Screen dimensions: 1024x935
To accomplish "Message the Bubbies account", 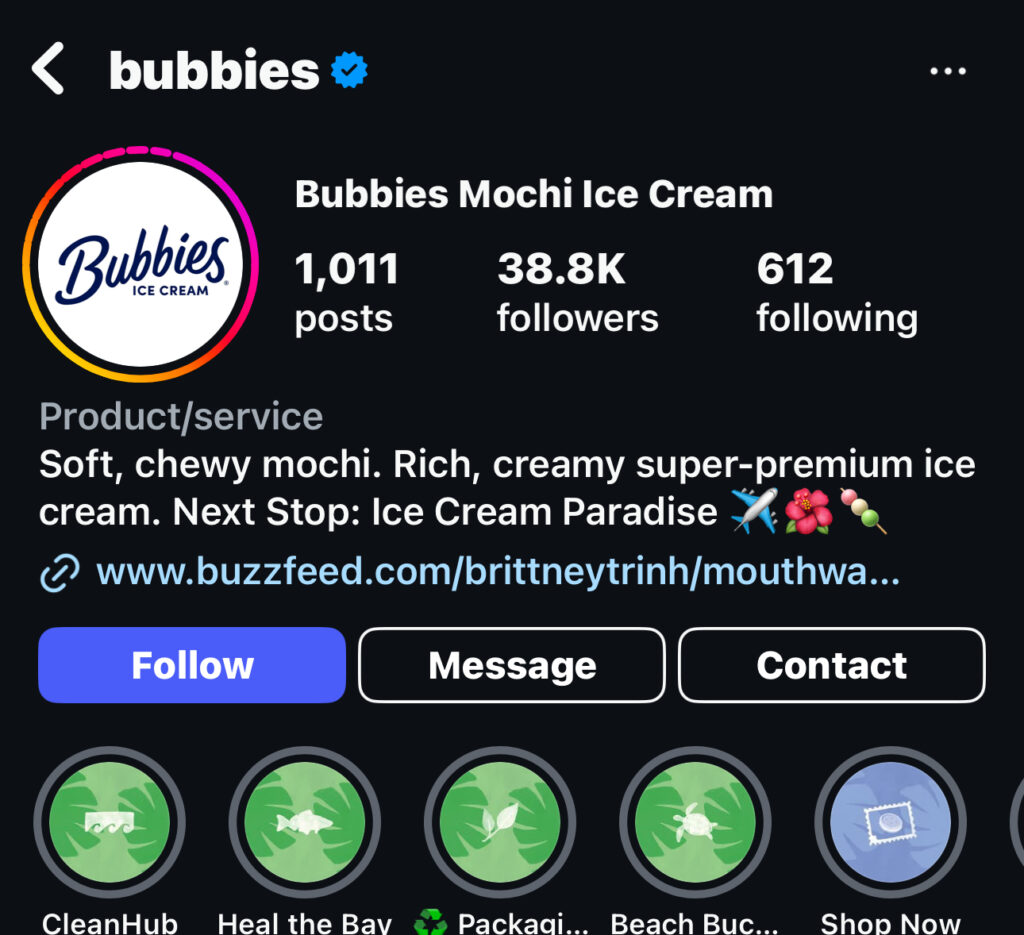I will coord(512,665).
